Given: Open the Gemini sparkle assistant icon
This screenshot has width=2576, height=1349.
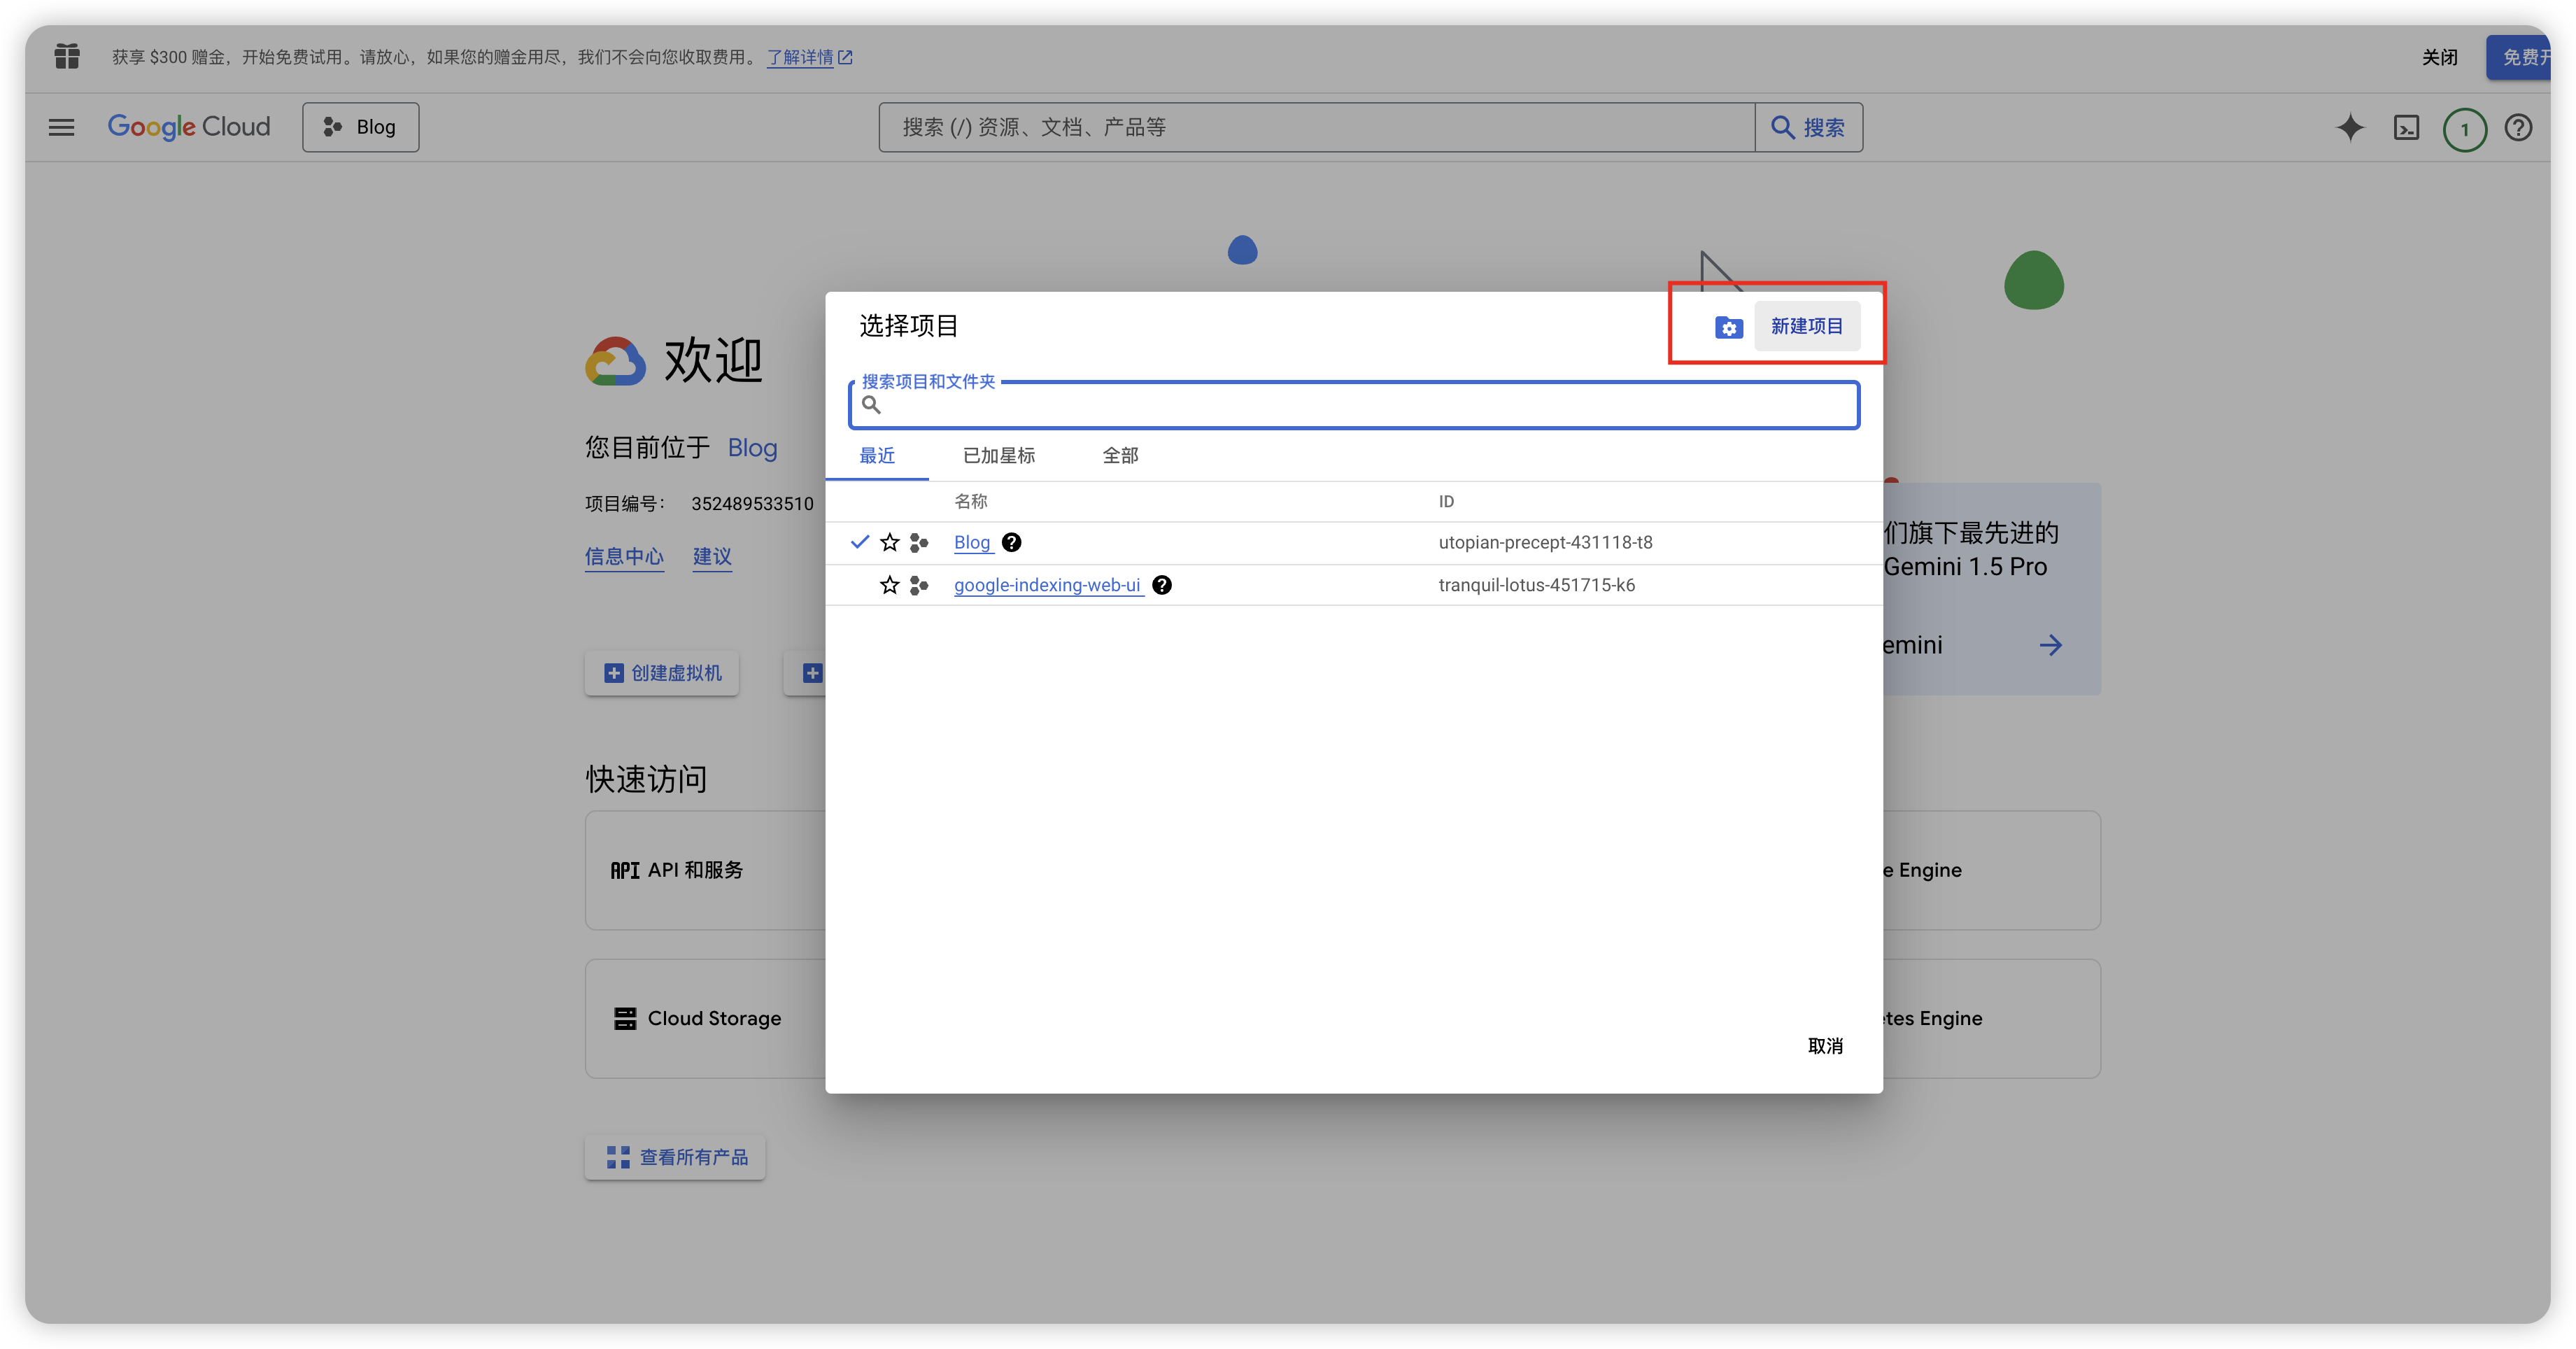Looking at the screenshot, I should pyautogui.click(x=2350, y=127).
